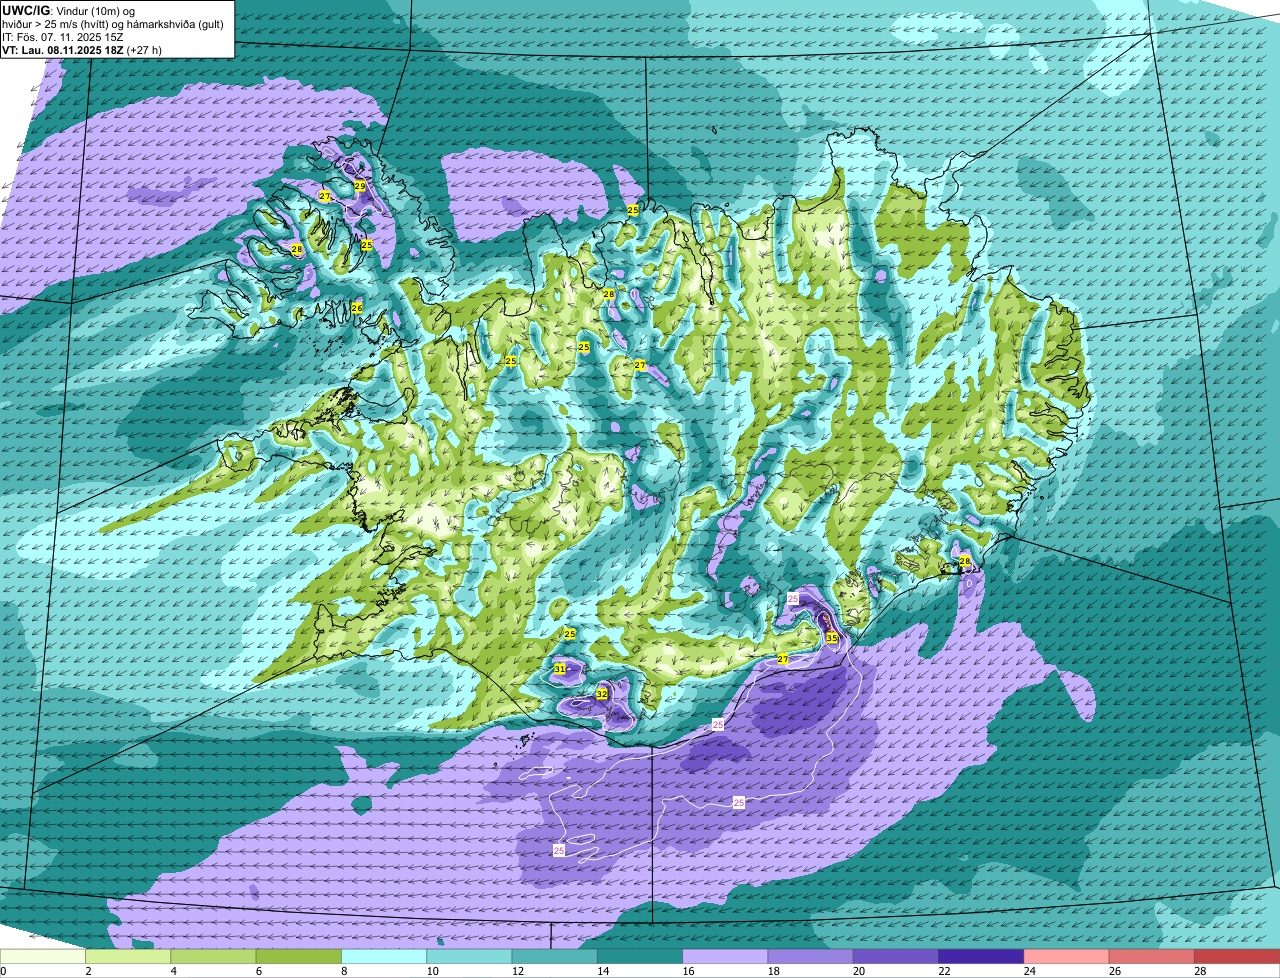Viewport: 1280px width, 978px height.
Task: Pick the violet 20–22 m/s swatch
Action: point(896,957)
